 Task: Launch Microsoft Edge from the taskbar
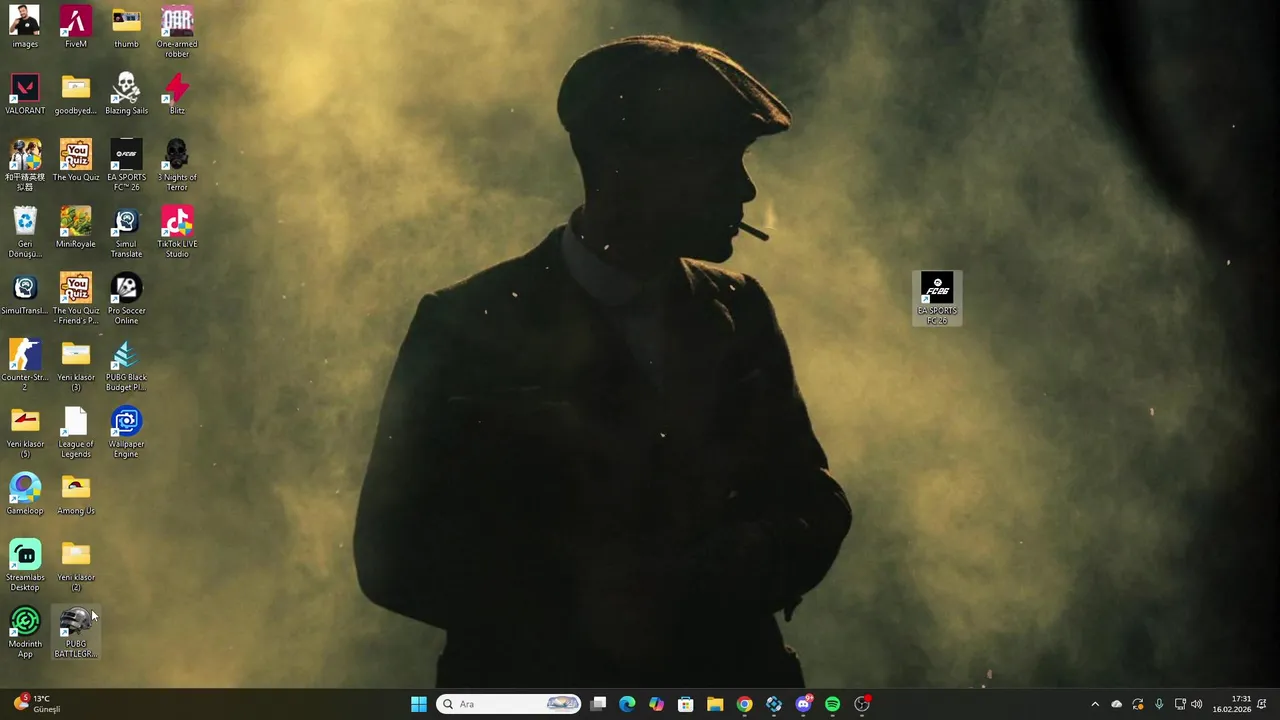(627, 704)
